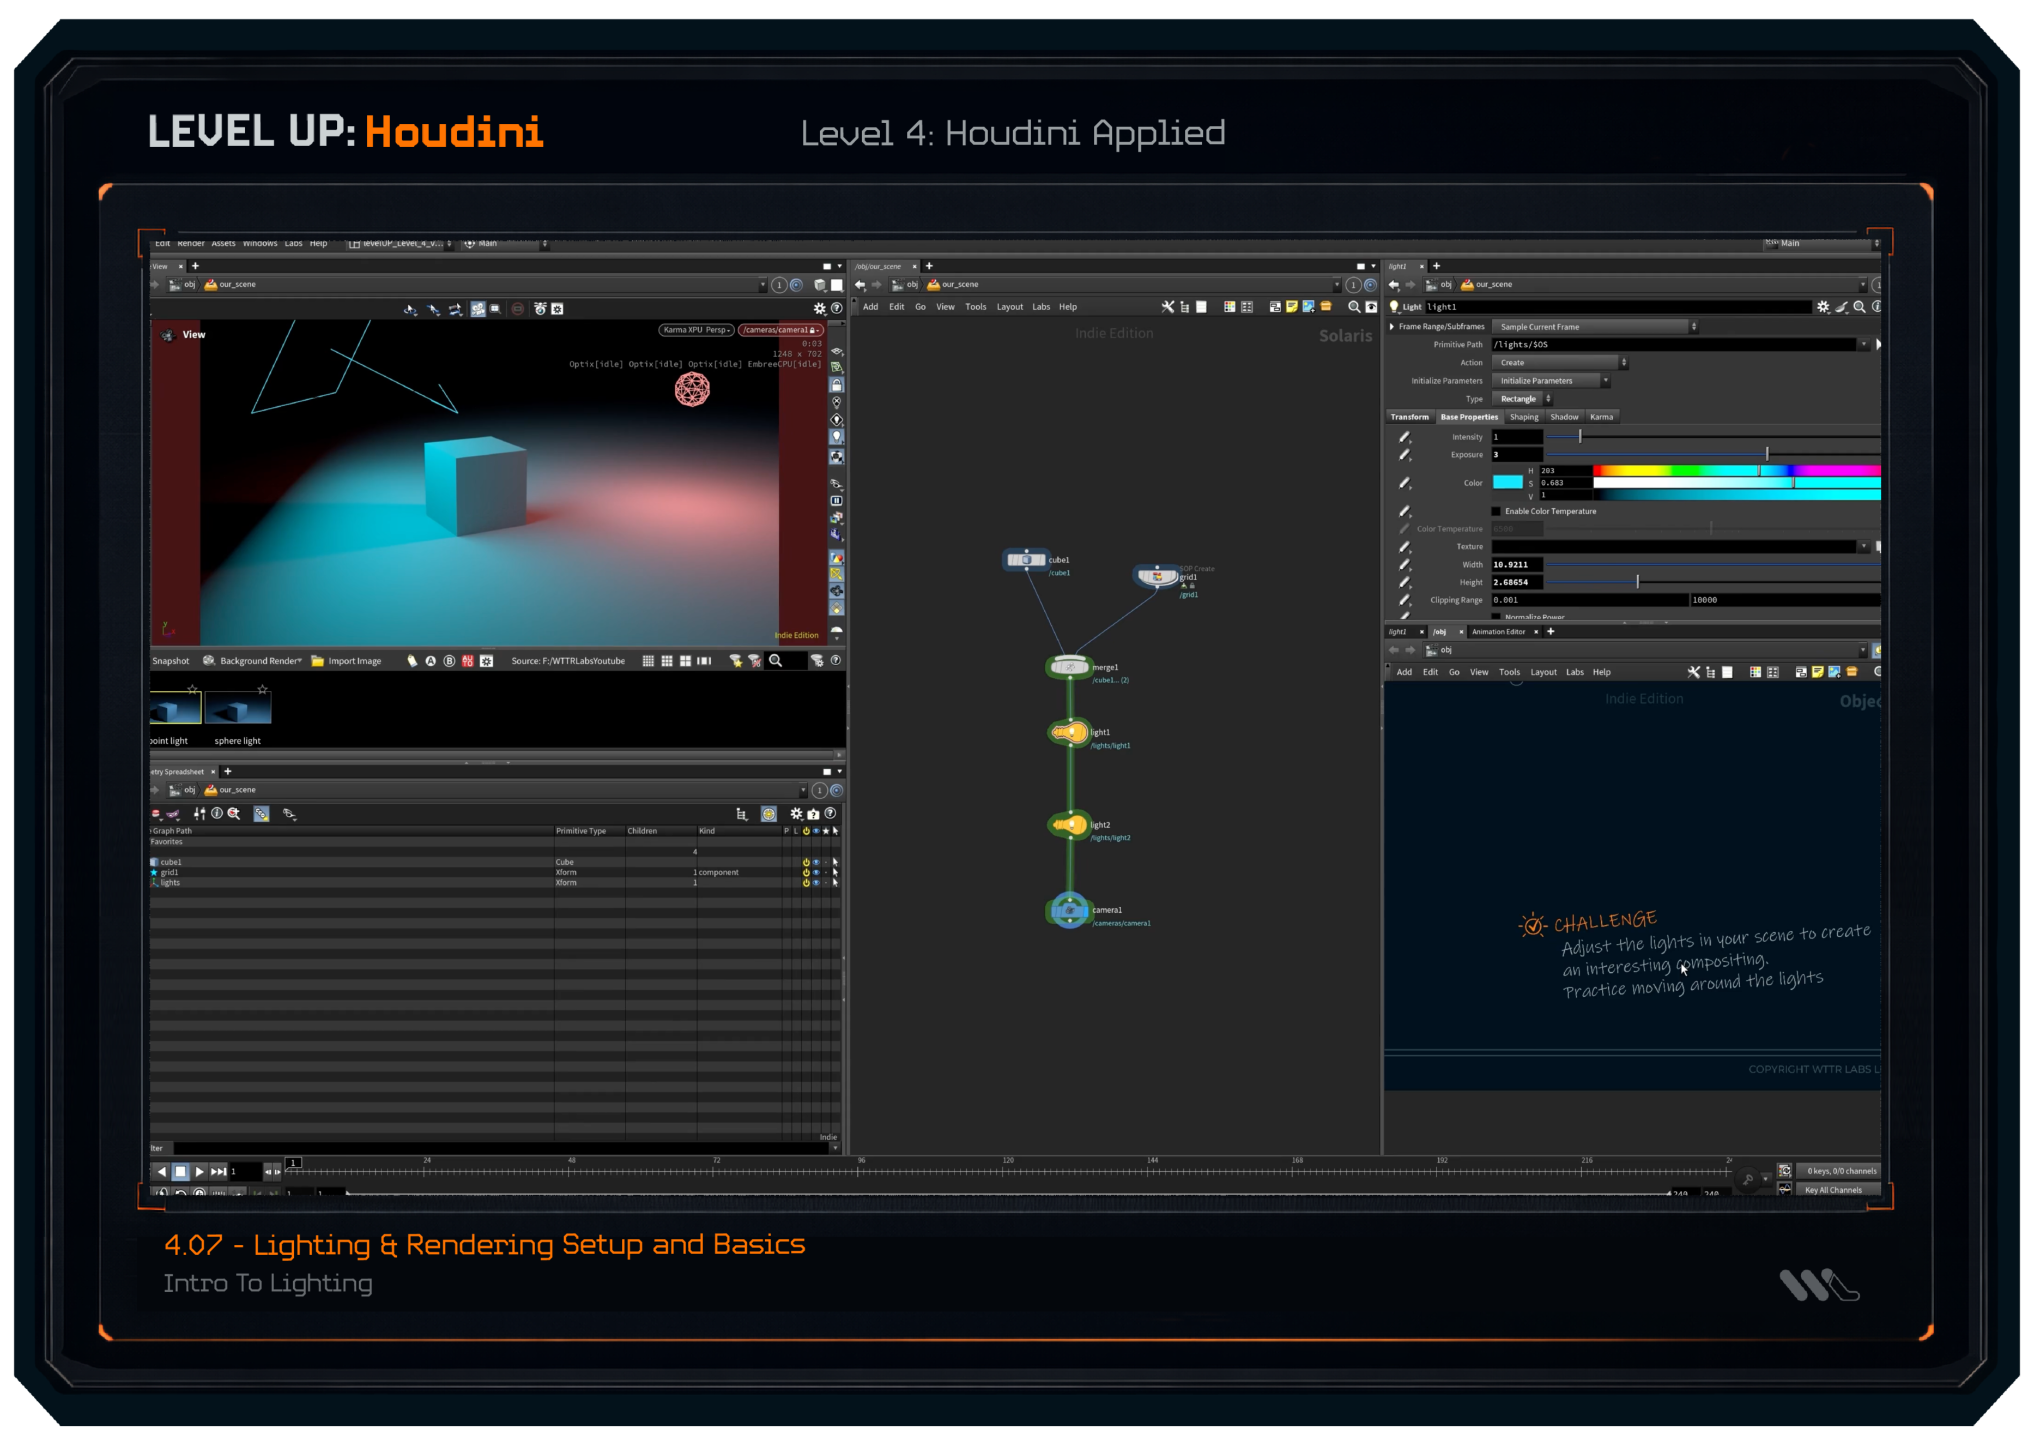
Task: Open the Action Create dropdown
Action: [1559, 363]
